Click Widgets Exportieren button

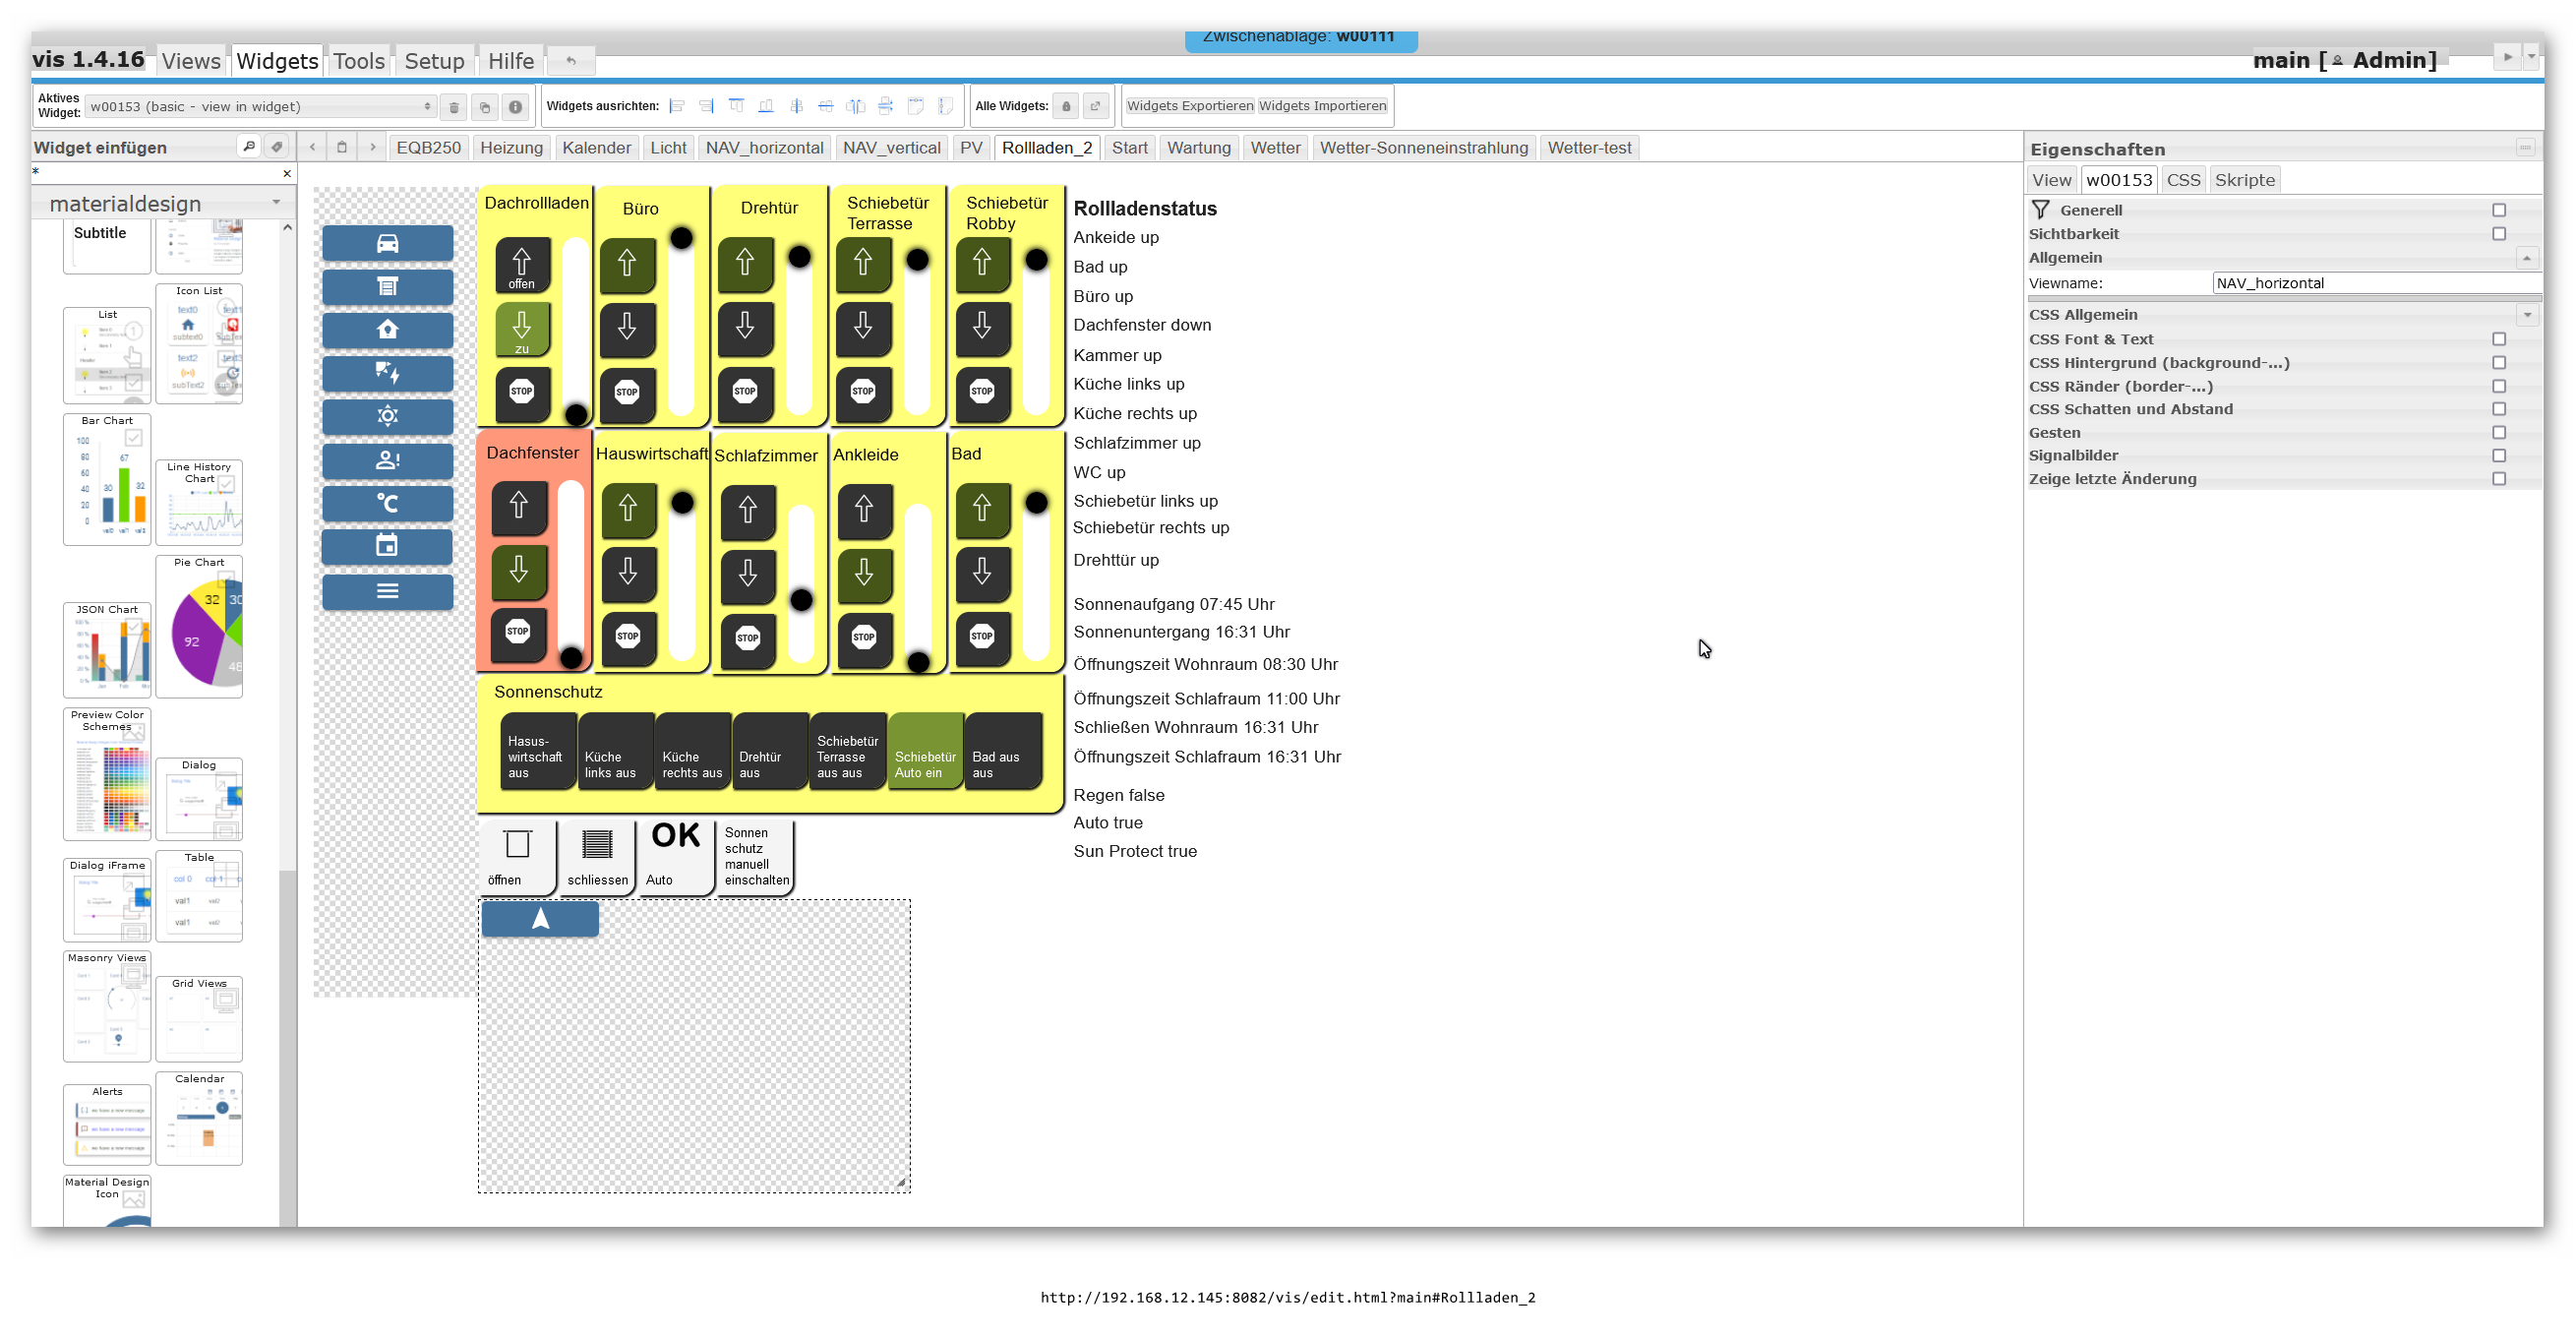pyautogui.click(x=1189, y=106)
